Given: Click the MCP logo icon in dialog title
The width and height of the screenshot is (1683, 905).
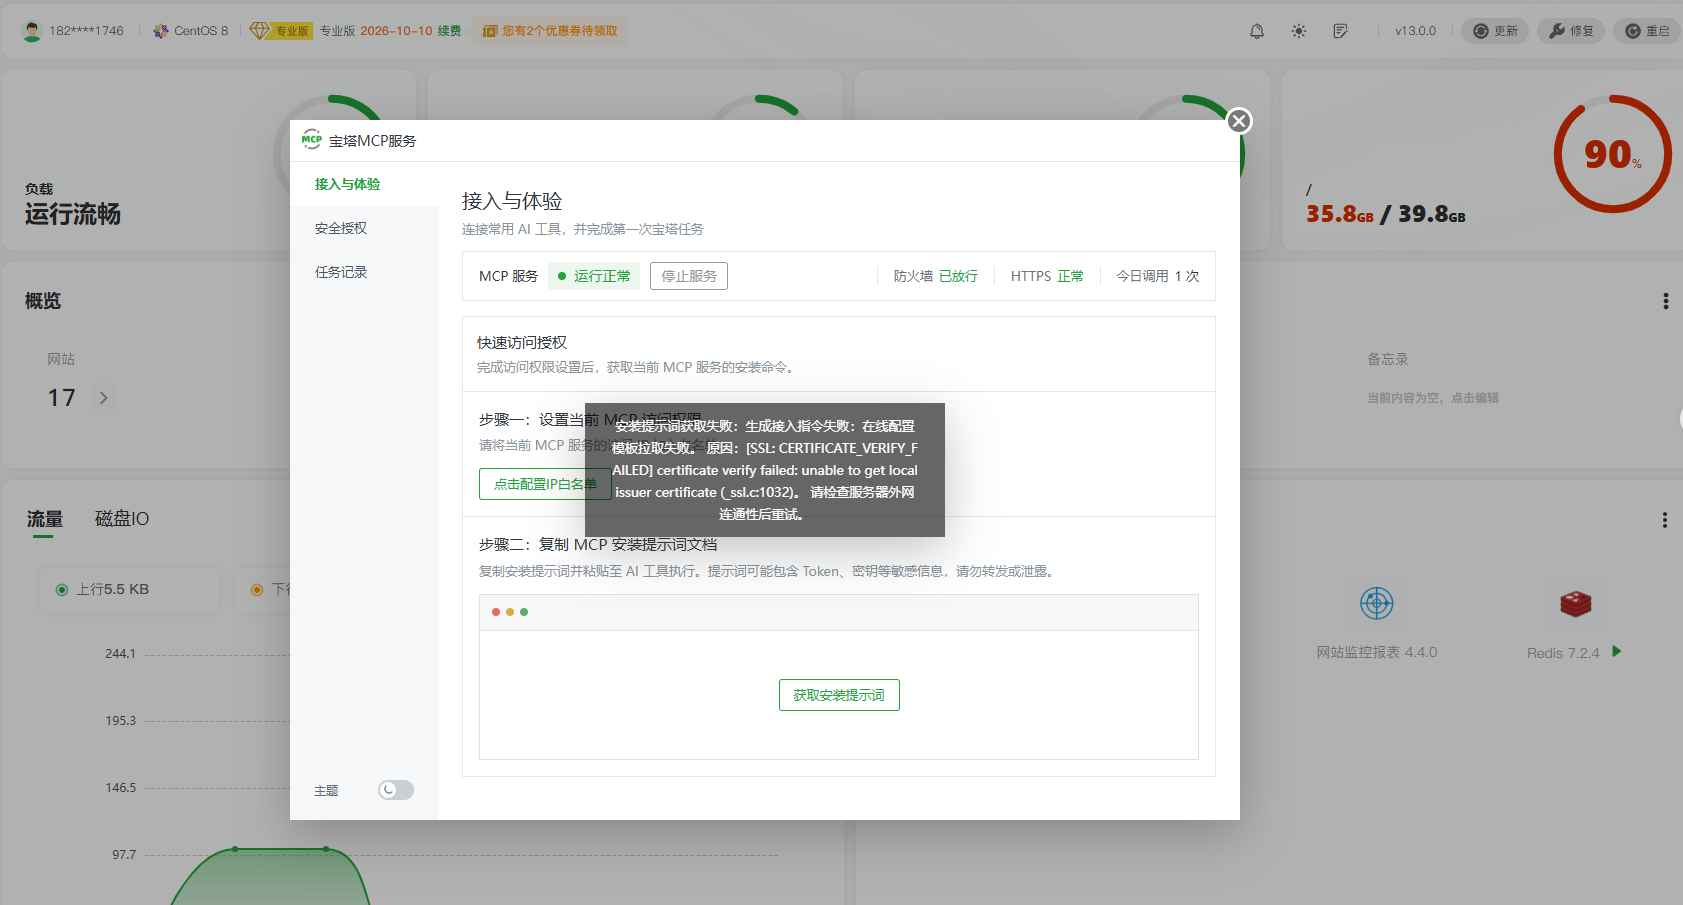Looking at the screenshot, I should tap(312, 140).
